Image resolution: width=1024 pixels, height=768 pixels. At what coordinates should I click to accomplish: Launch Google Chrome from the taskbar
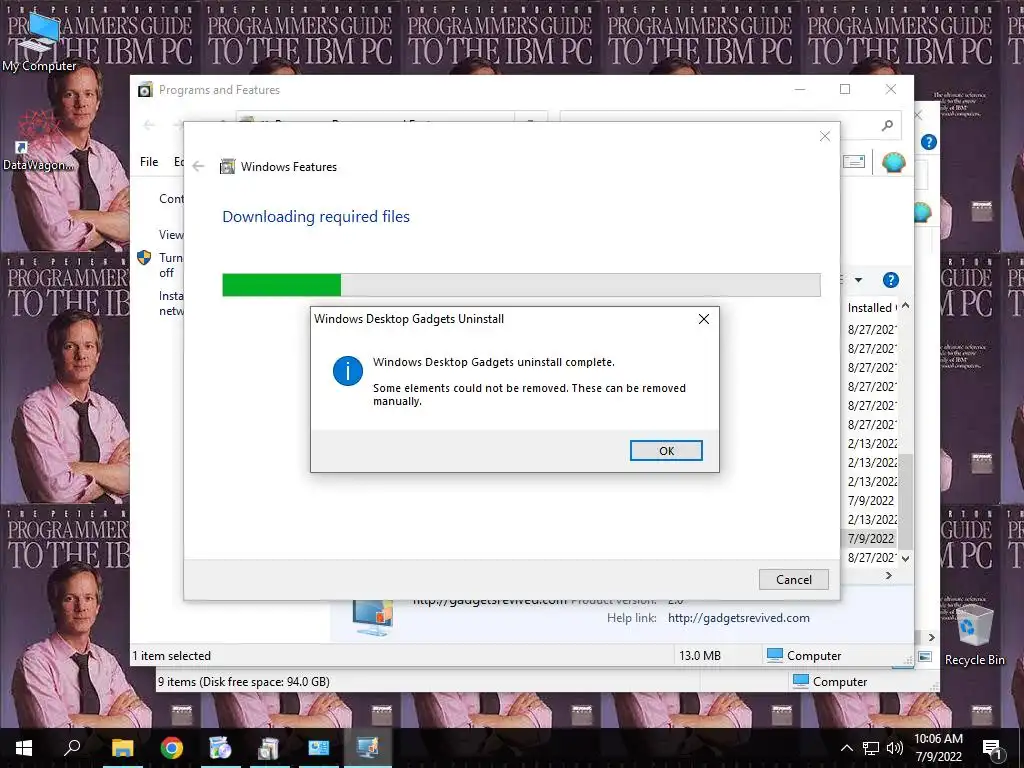coord(172,748)
